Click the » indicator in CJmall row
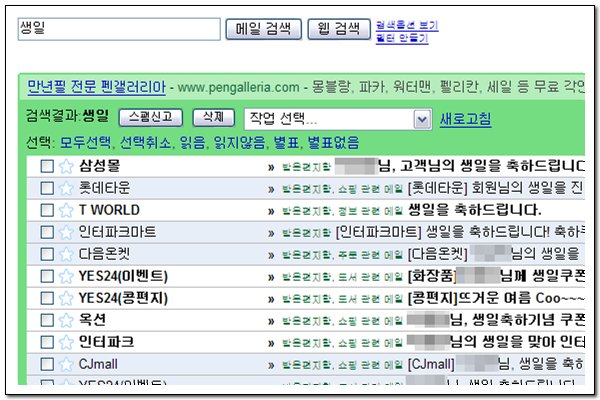Viewport: 600px width, 400px height. 271,366
